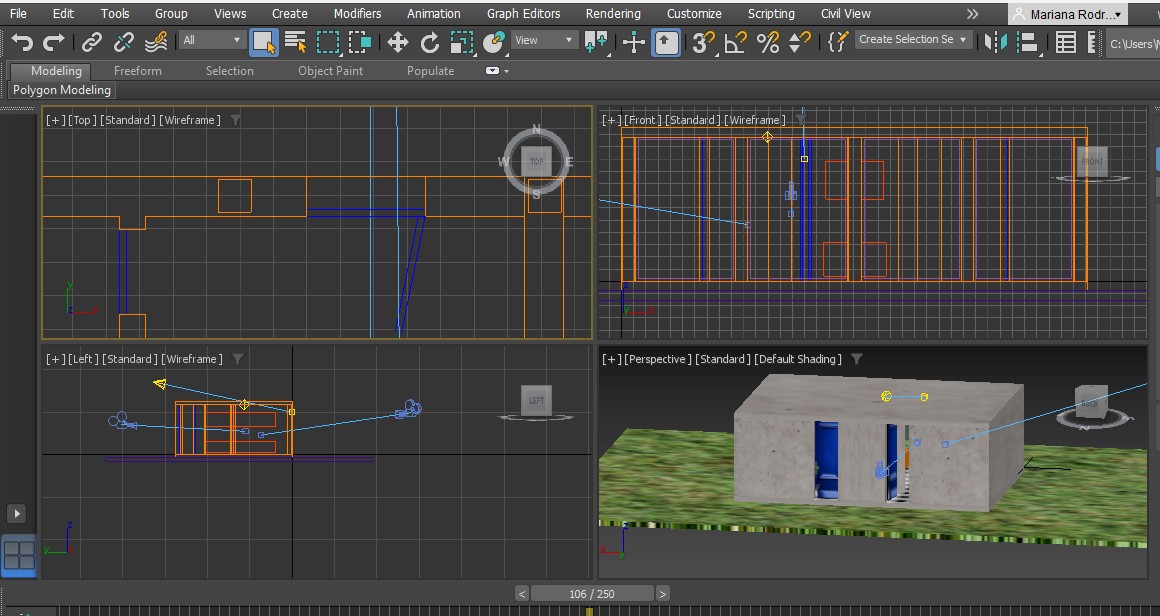
Task: Toggle the 3D Snaps button
Action: (704, 41)
